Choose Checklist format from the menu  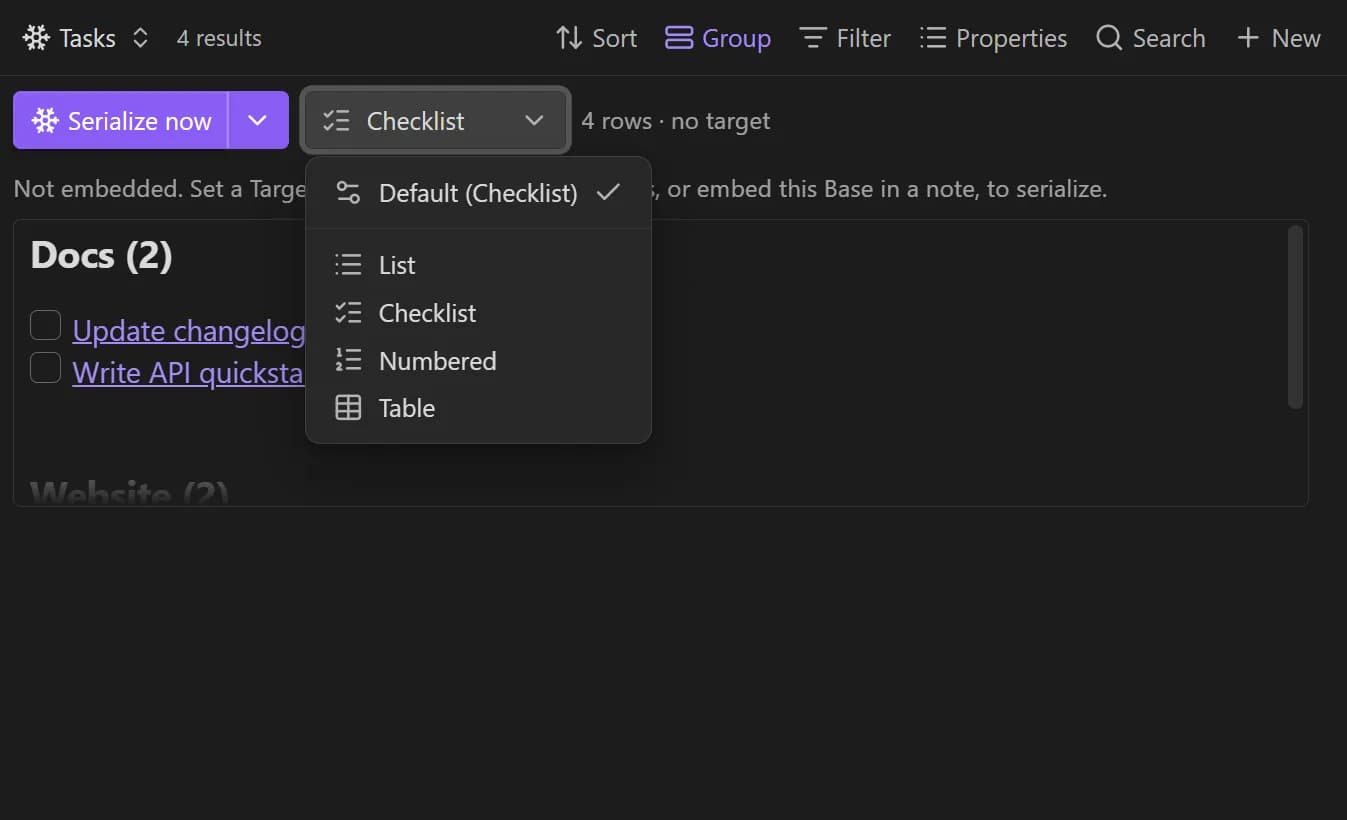click(478, 313)
